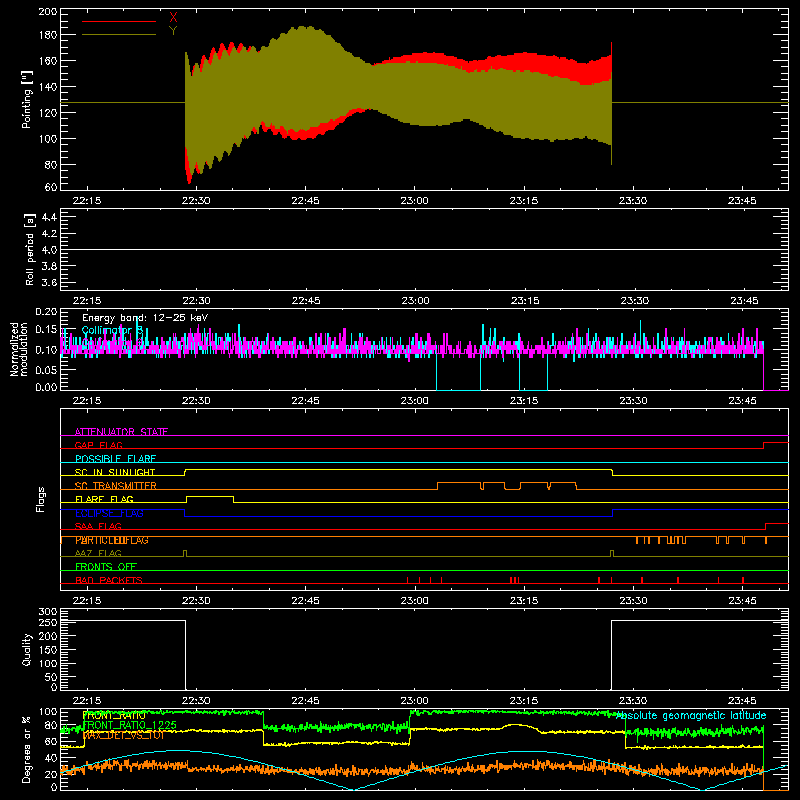Click the 22:30 time label under Quality plot
Screen dimensions: 800x800
[196, 701]
